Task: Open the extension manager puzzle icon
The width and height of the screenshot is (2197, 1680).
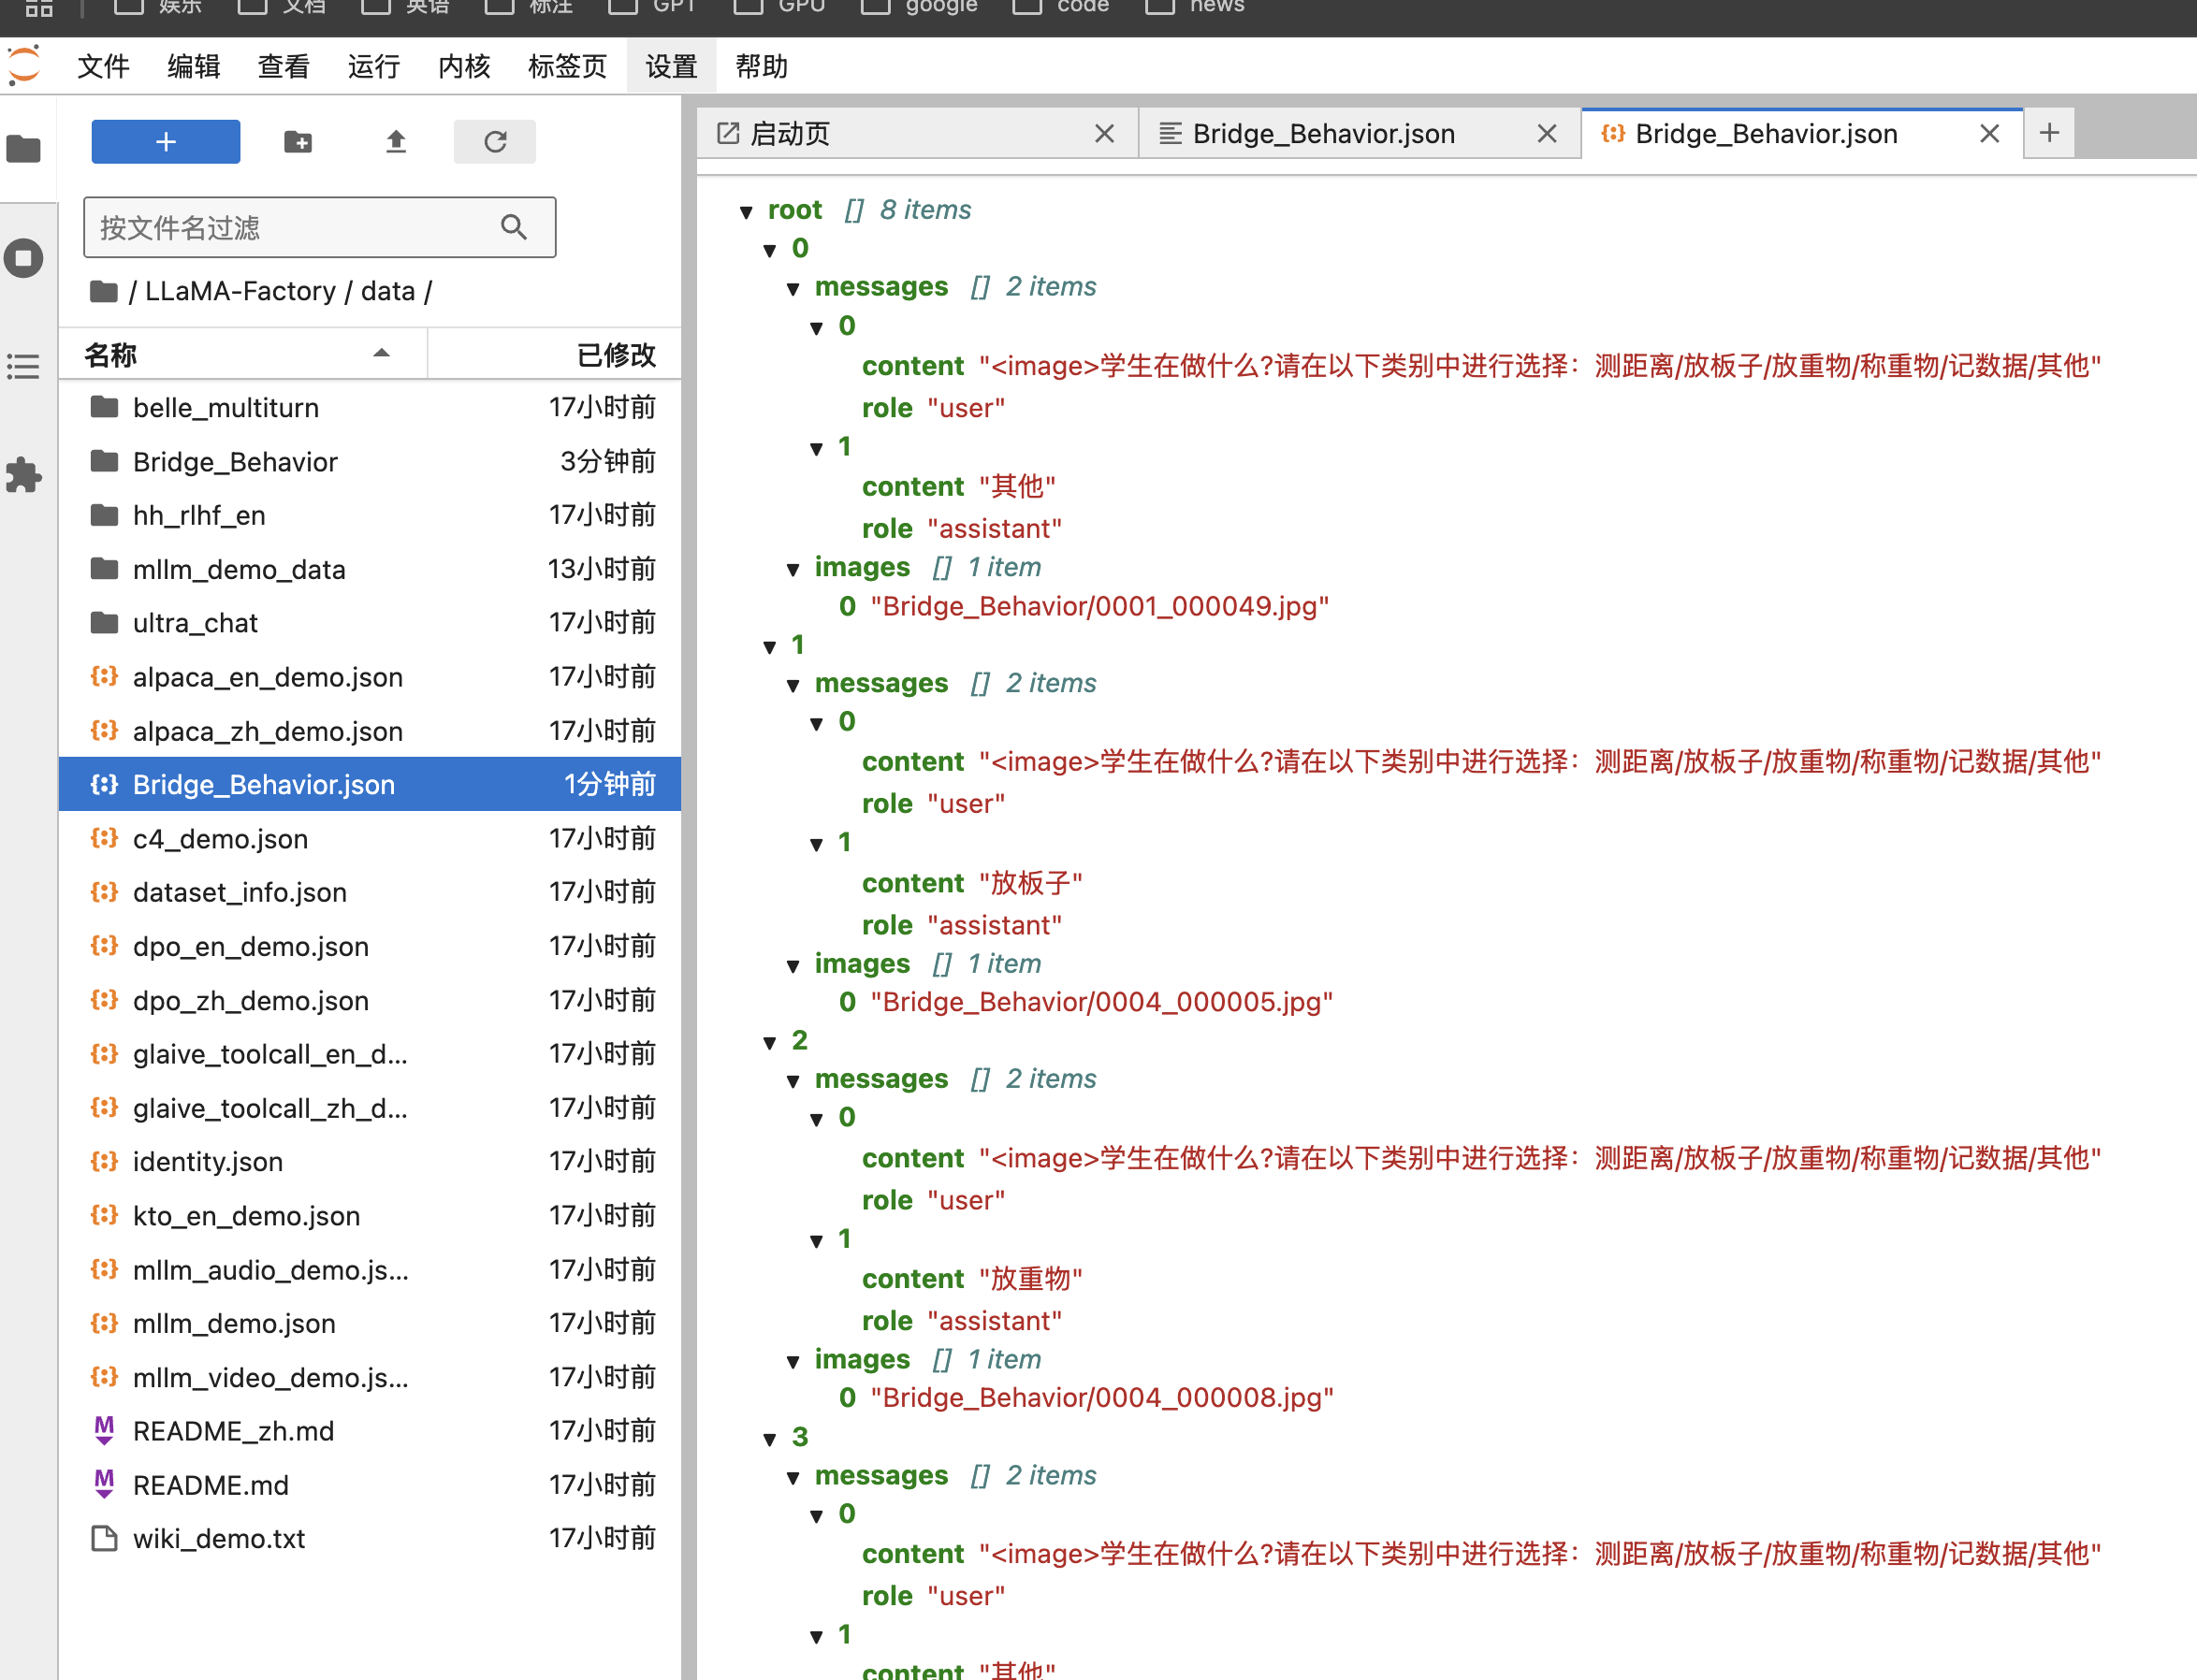Action: tap(24, 475)
